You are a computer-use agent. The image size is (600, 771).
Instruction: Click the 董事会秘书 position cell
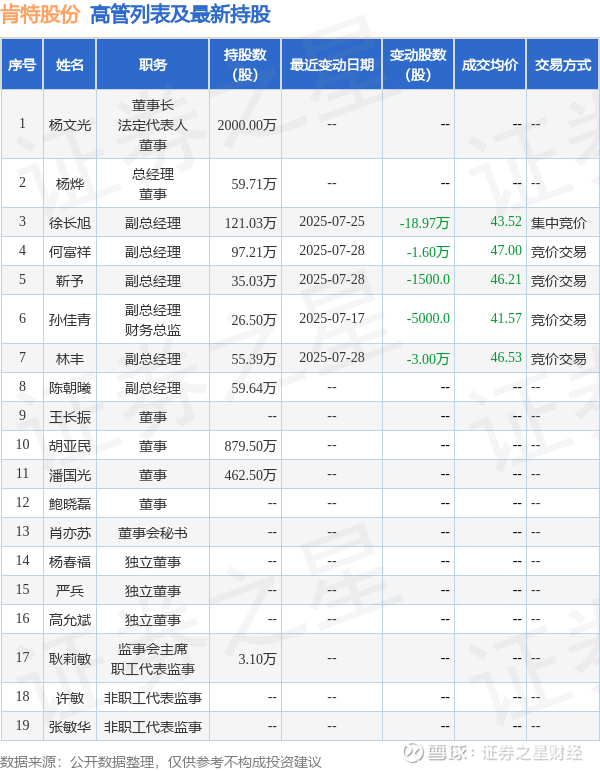[153, 533]
